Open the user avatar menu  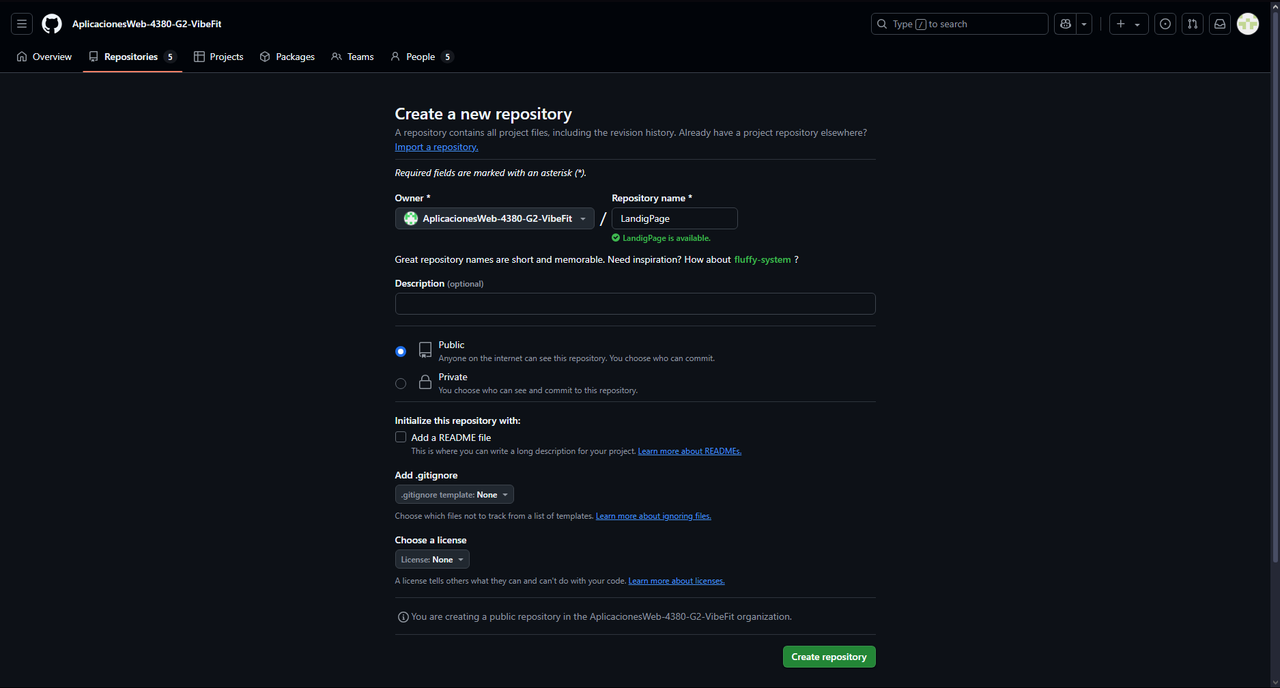[1248, 24]
